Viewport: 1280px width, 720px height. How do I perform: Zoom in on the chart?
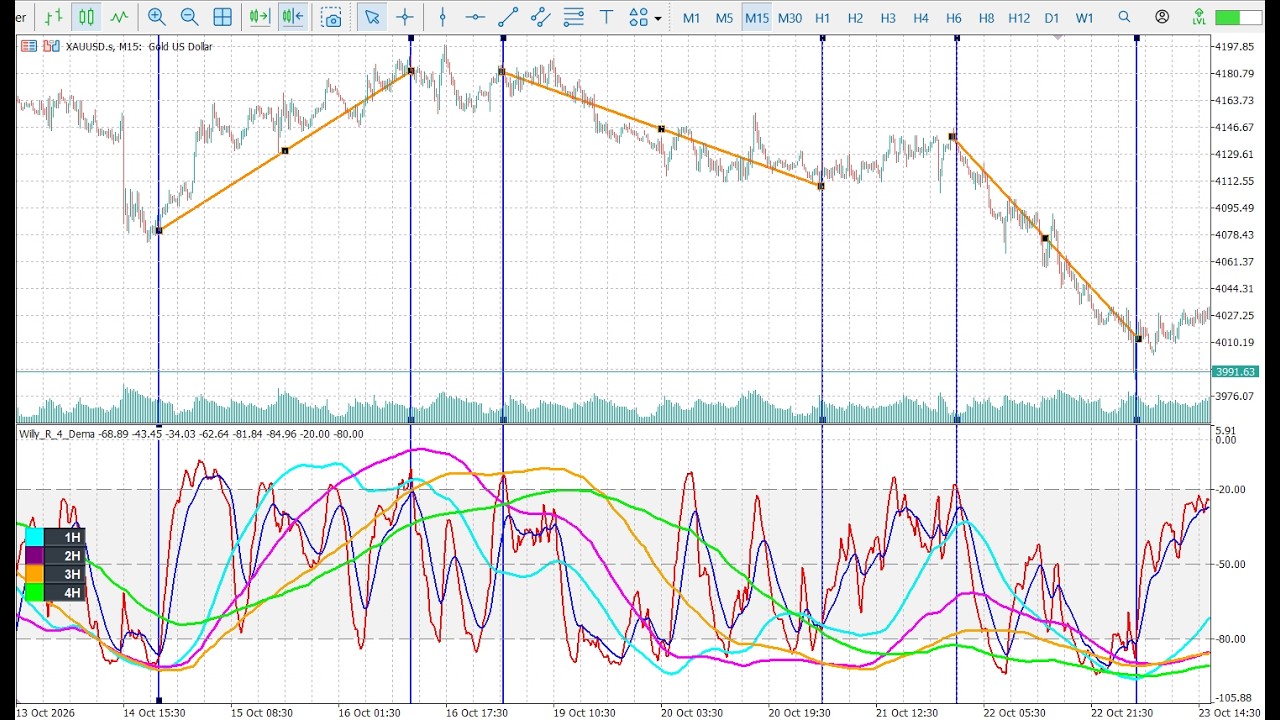point(157,17)
